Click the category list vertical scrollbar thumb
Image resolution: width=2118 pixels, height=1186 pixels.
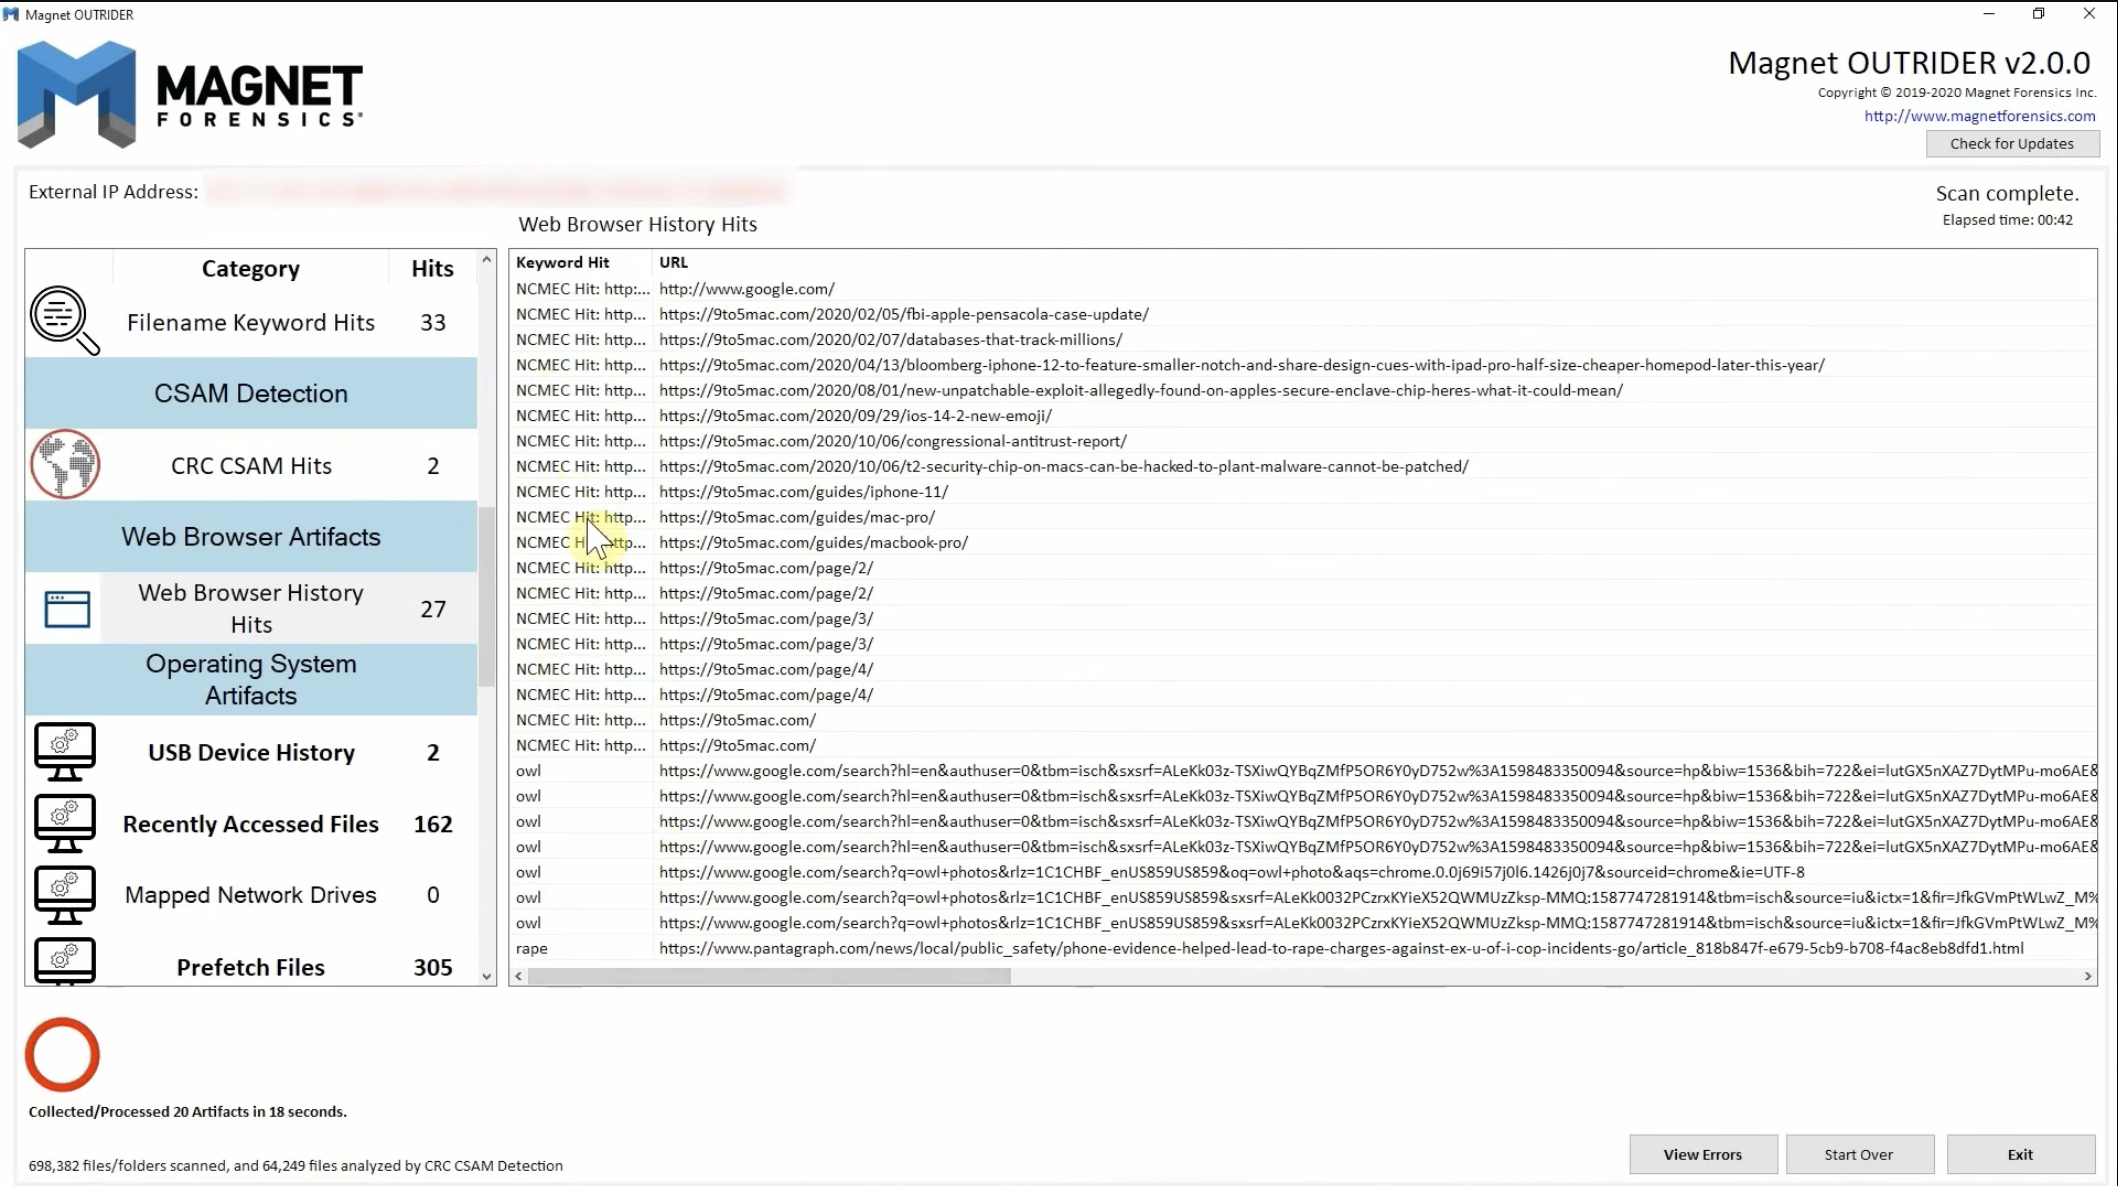(x=487, y=596)
